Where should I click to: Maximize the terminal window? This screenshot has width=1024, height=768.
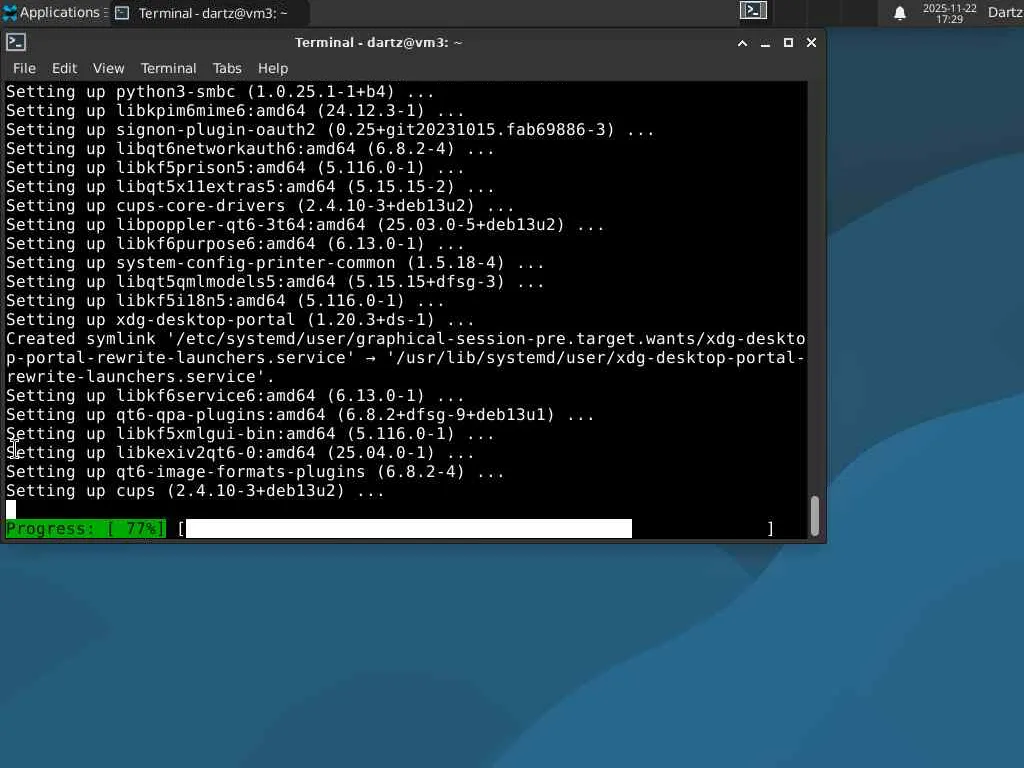tap(788, 43)
